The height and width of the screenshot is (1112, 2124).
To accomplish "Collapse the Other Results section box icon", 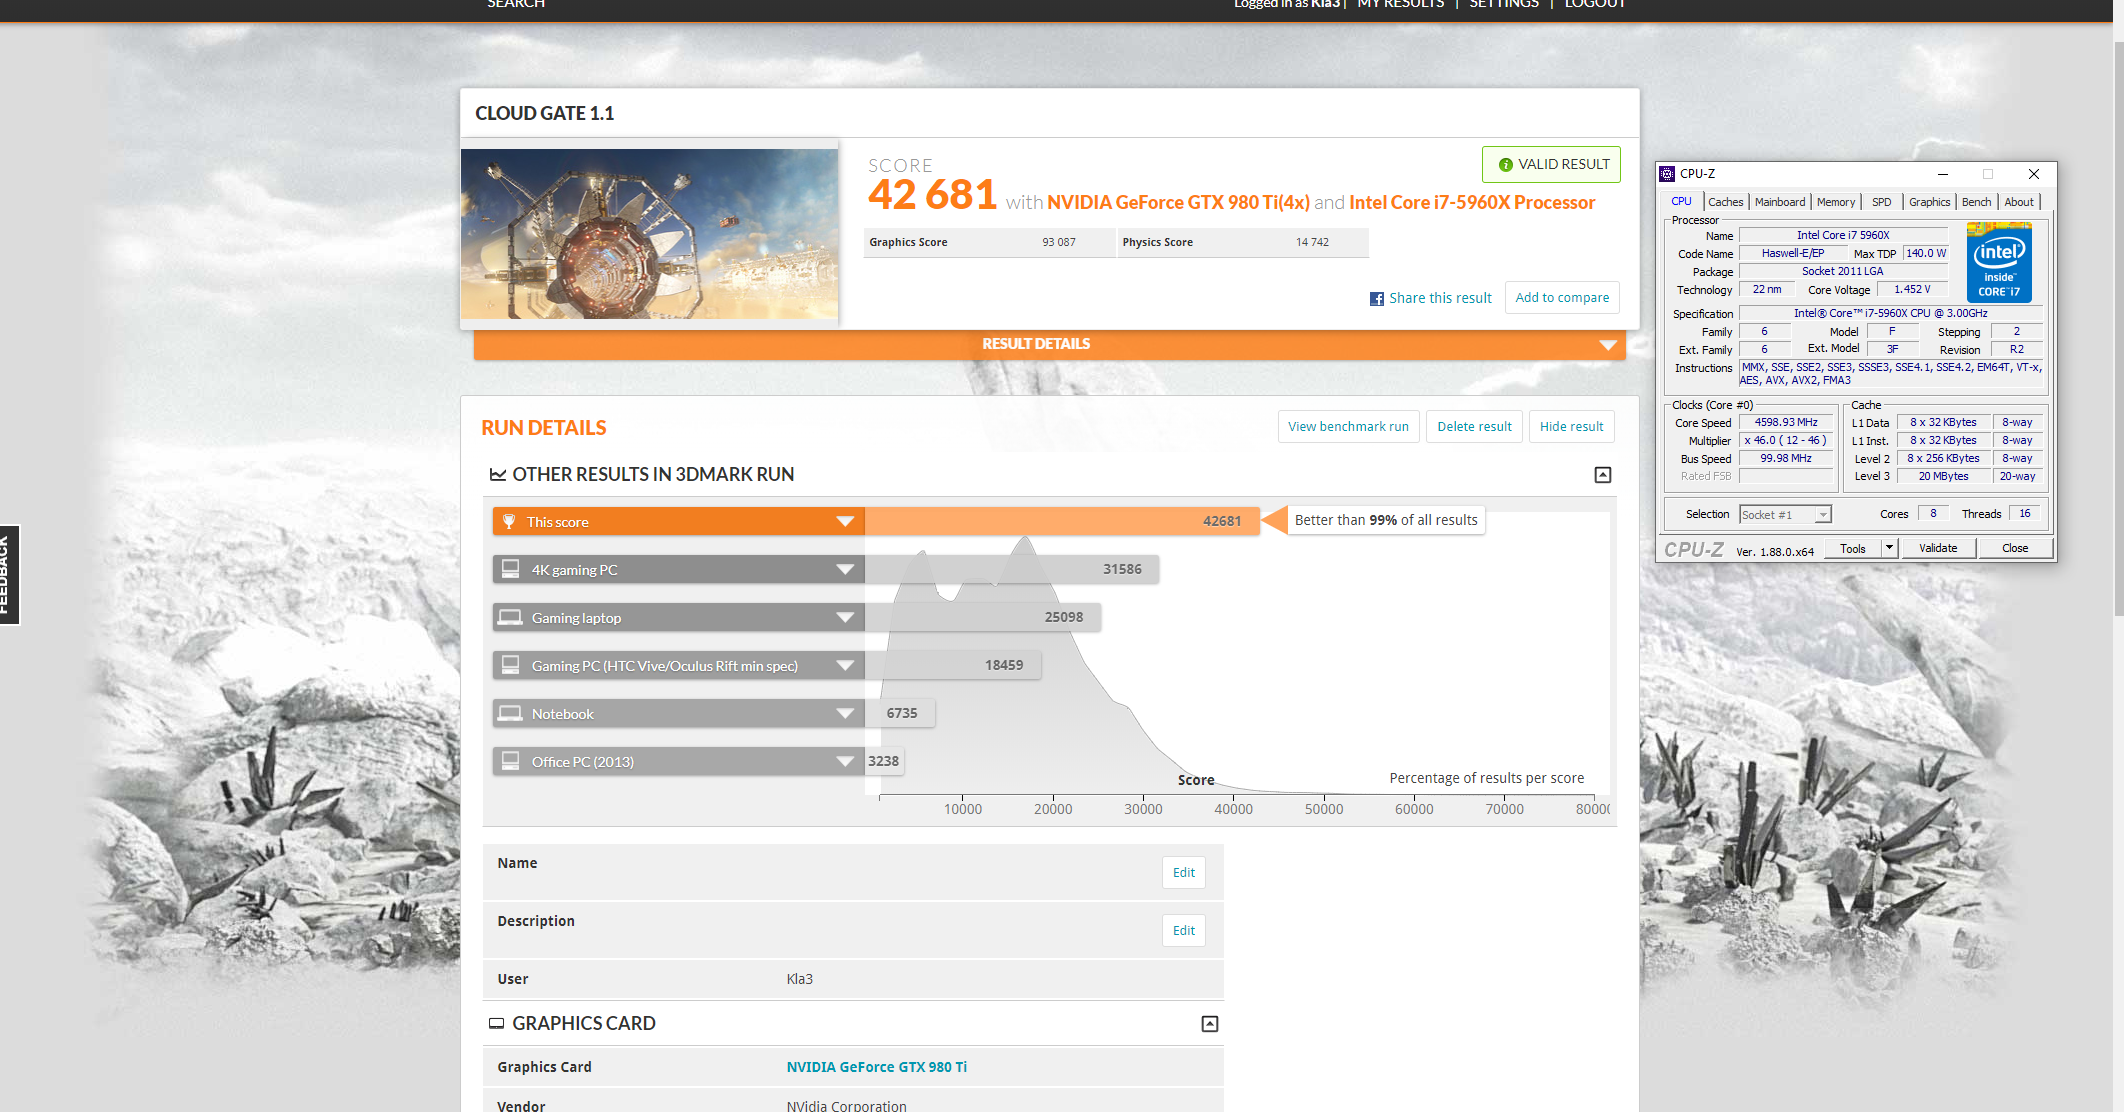I will click(1602, 475).
